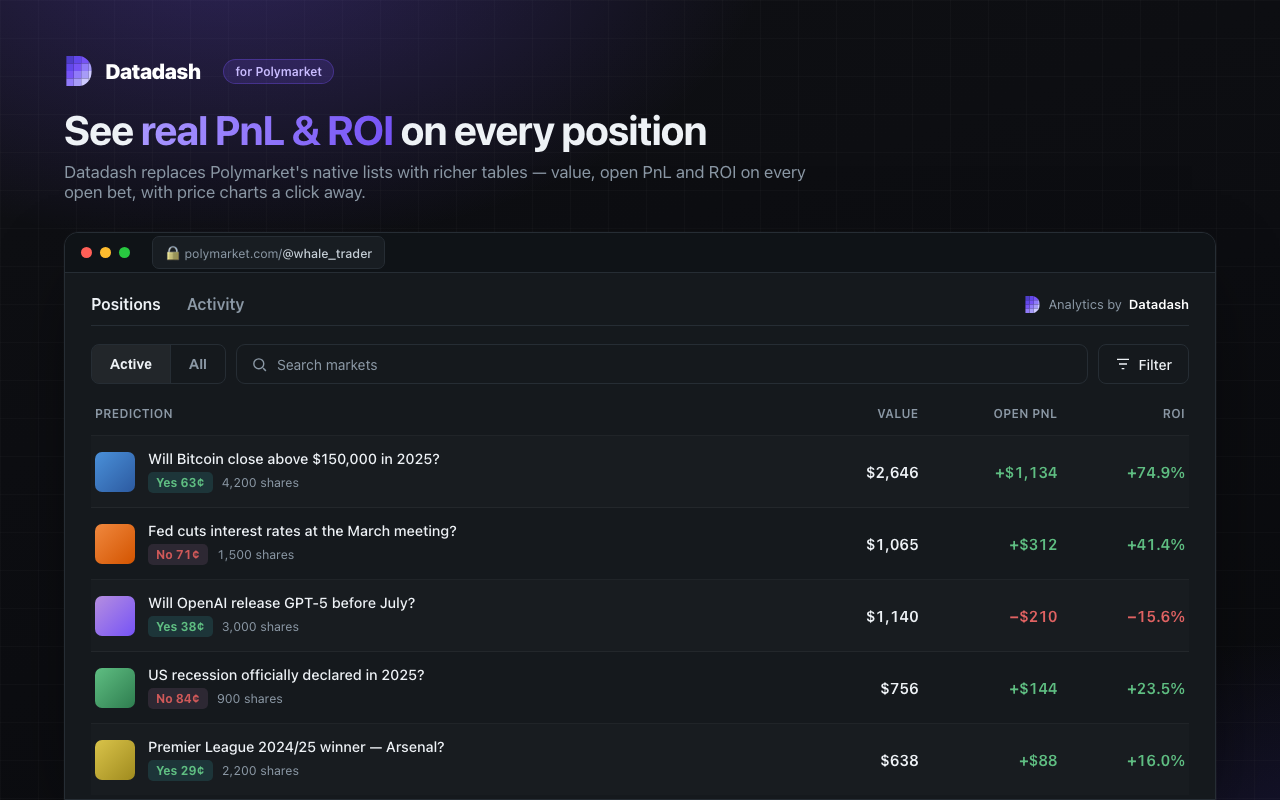
Task: Click the −15.6% ROI cell
Action: (x=1156, y=616)
